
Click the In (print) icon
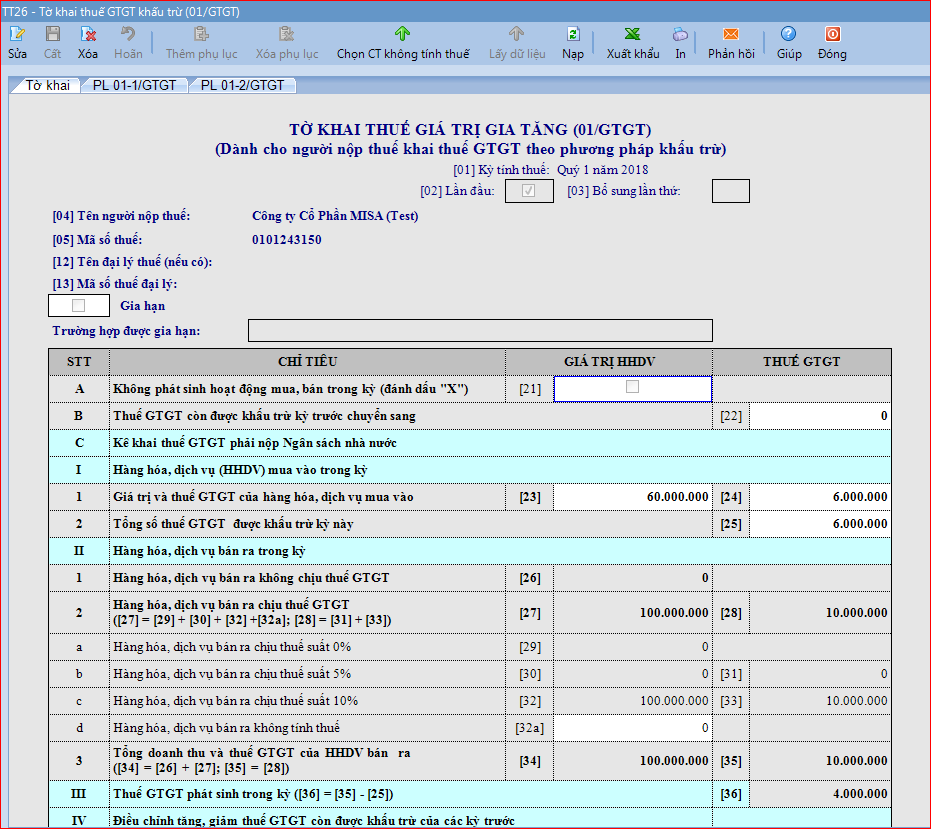680,34
